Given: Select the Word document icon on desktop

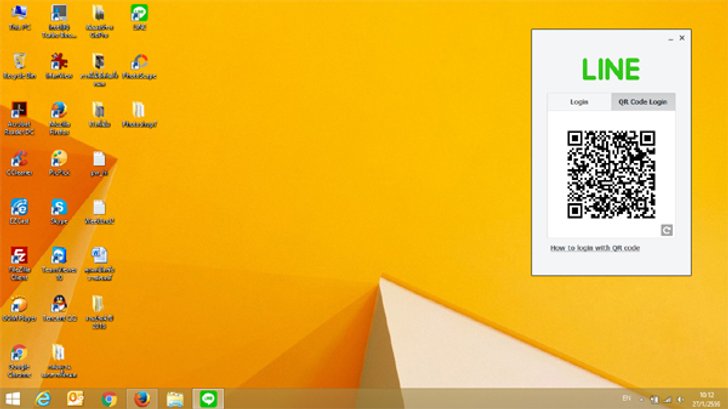Looking at the screenshot, I should [x=99, y=264].
